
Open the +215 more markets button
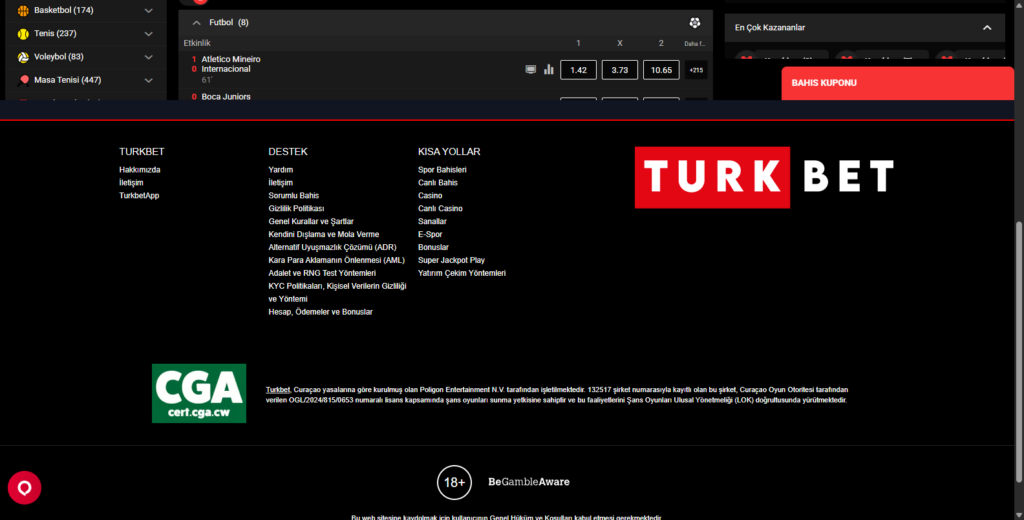[696, 70]
